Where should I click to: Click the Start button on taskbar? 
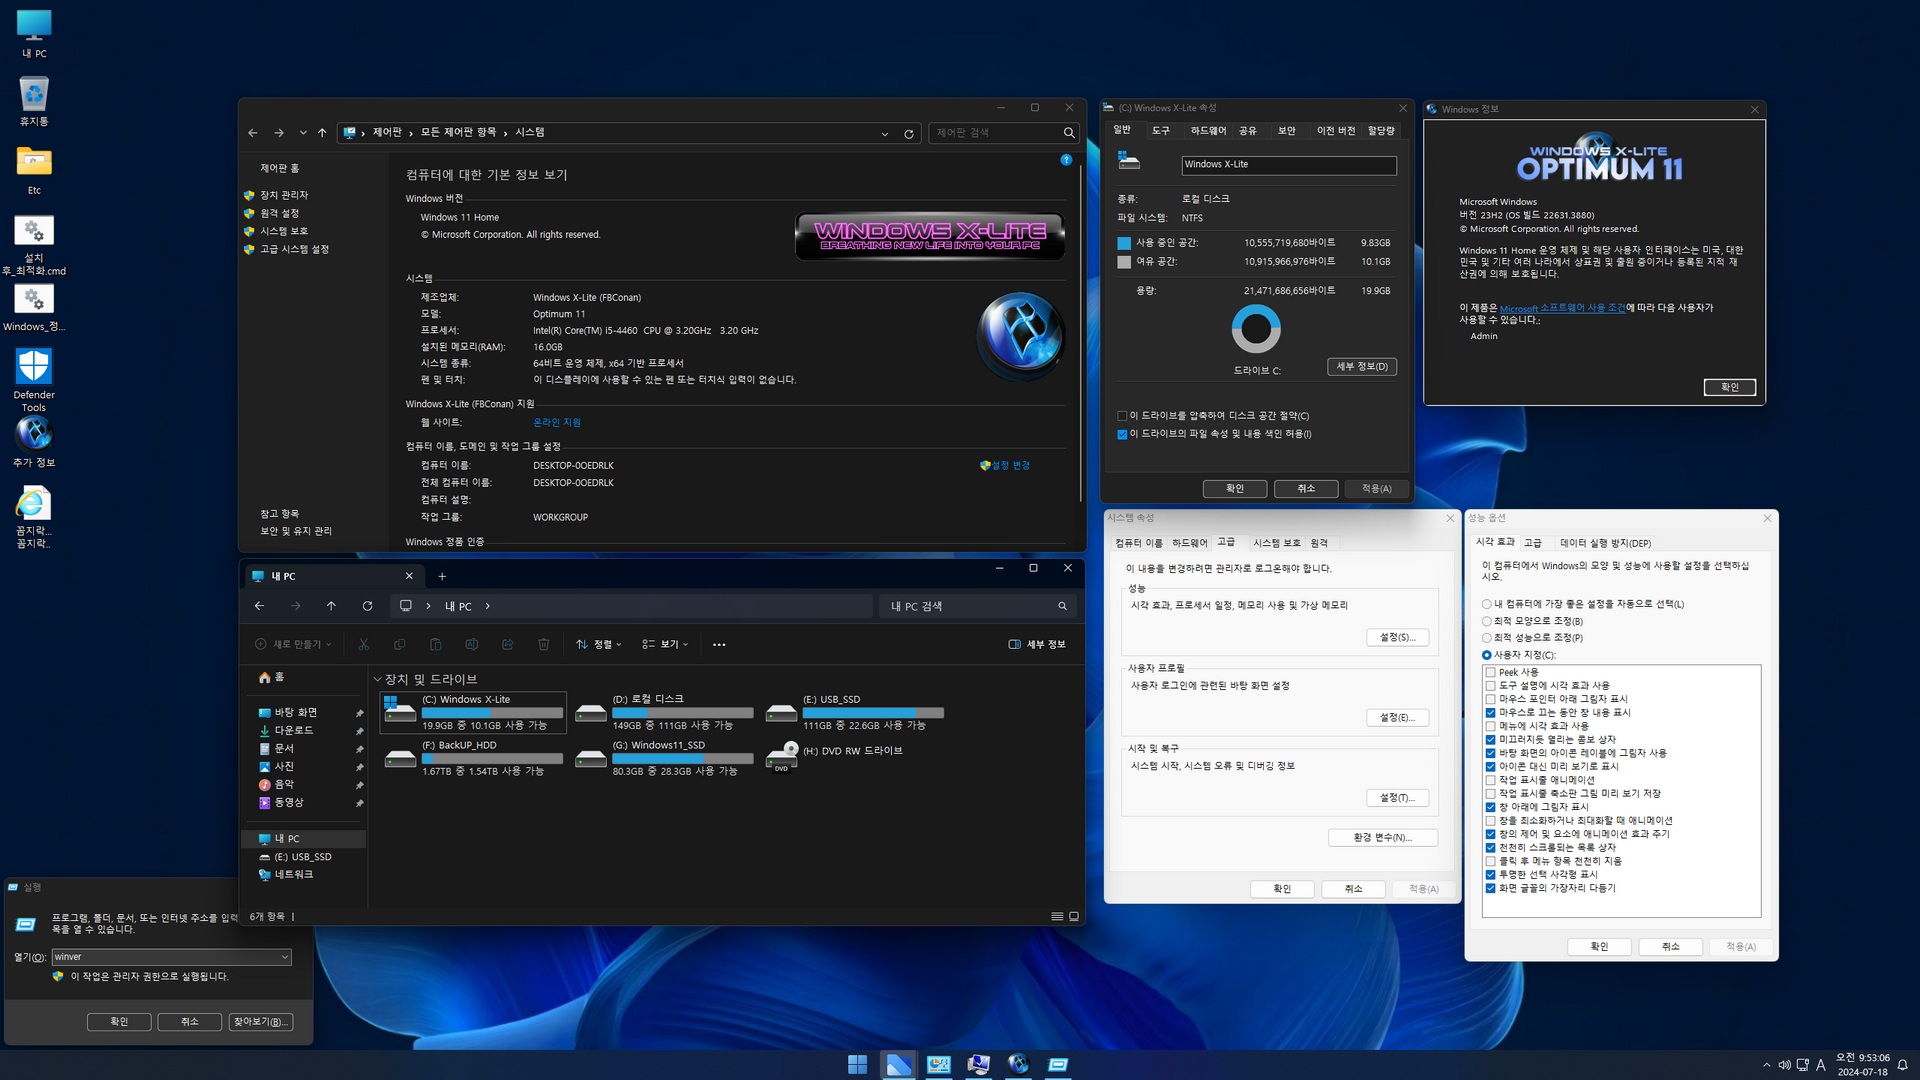pos(857,1065)
